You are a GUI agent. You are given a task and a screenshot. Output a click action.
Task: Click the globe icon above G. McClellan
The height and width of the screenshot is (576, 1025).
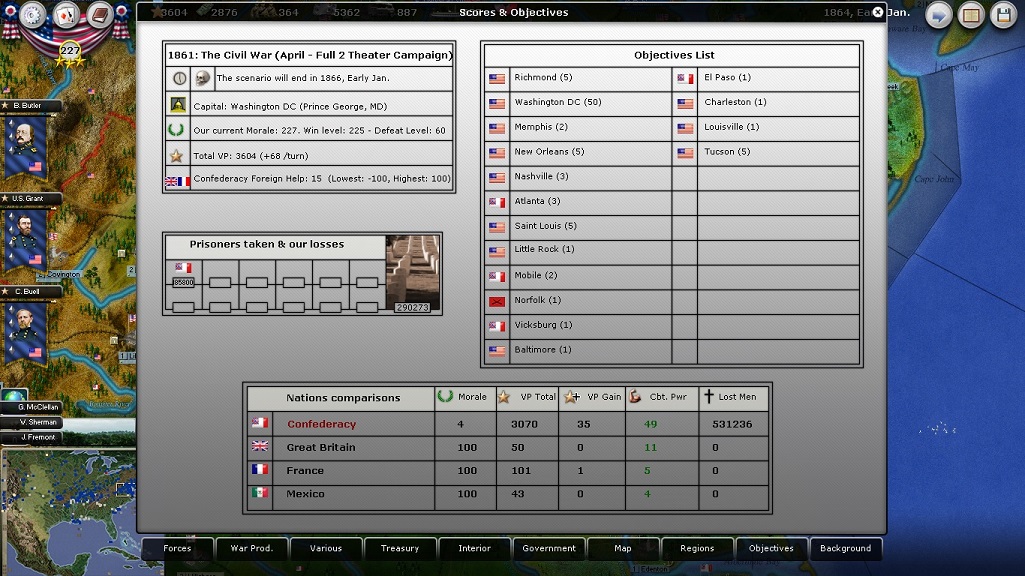14,396
